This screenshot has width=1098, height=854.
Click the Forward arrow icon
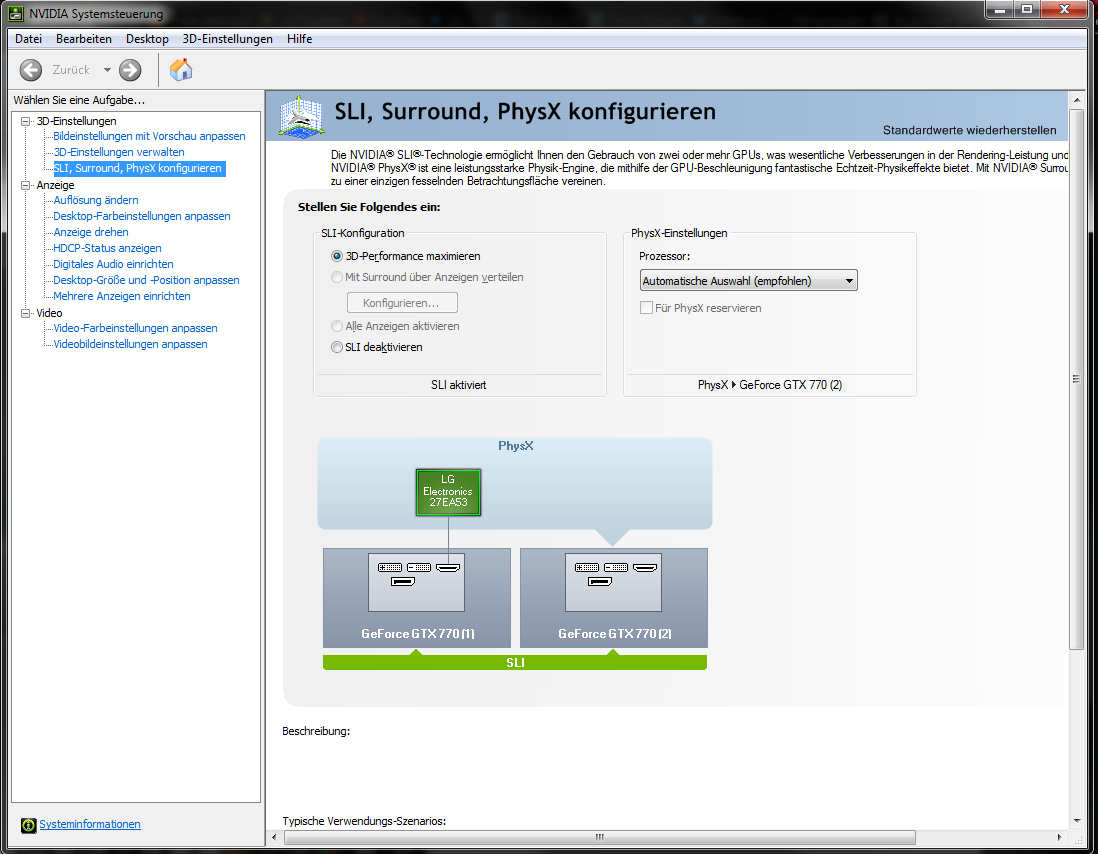coord(130,70)
